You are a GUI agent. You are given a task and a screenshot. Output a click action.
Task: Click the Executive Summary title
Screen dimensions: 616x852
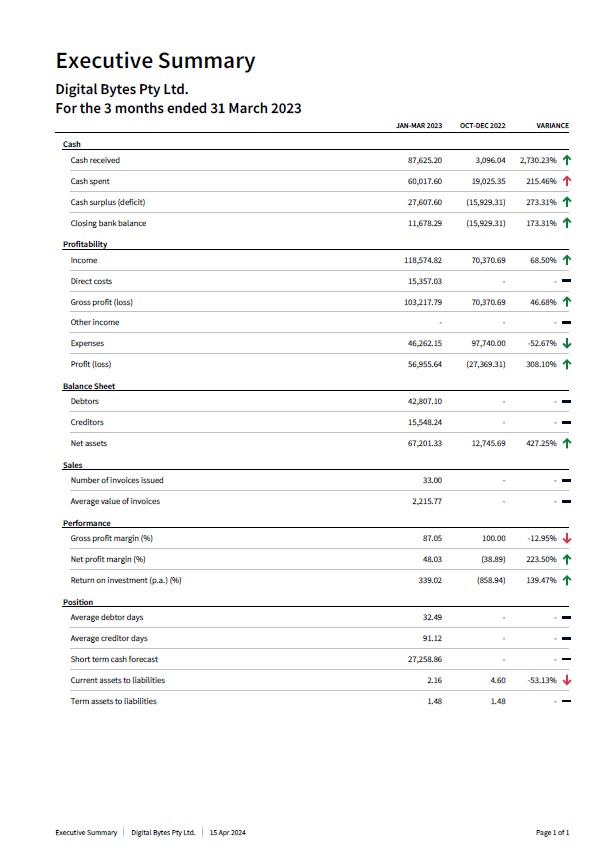(x=155, y=61)
